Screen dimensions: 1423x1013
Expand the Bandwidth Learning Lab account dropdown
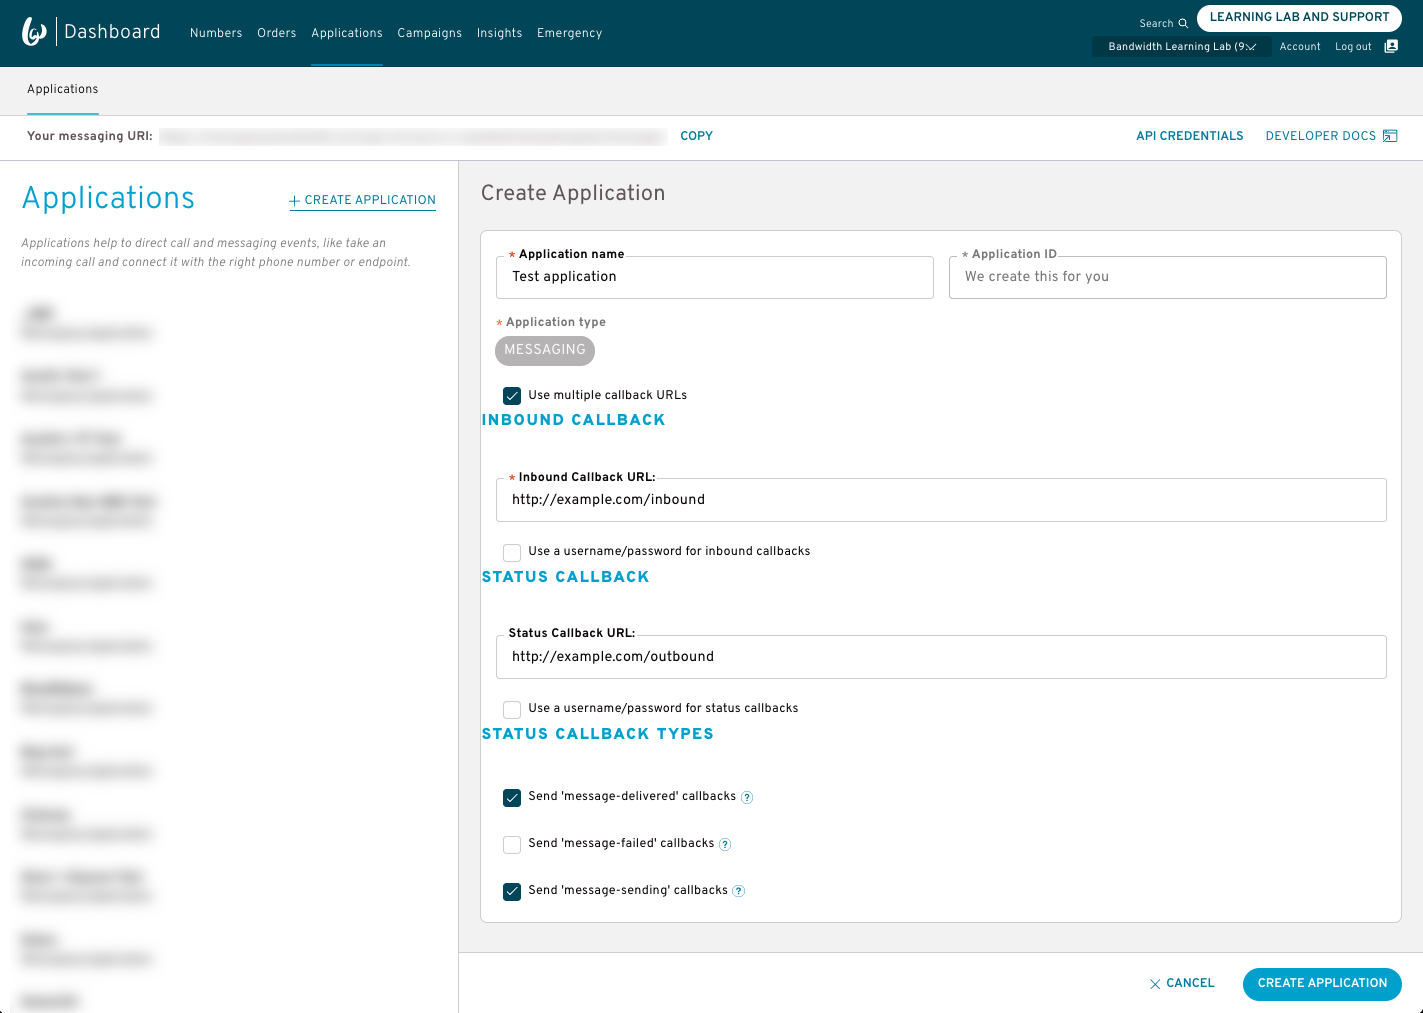(1182, 46)
